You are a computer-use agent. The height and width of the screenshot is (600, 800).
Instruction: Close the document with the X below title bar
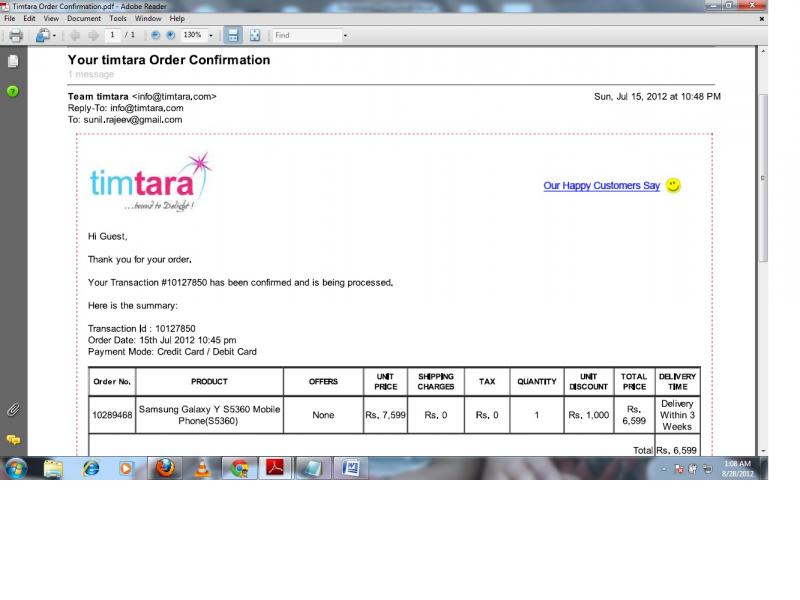tap(762, 19)
